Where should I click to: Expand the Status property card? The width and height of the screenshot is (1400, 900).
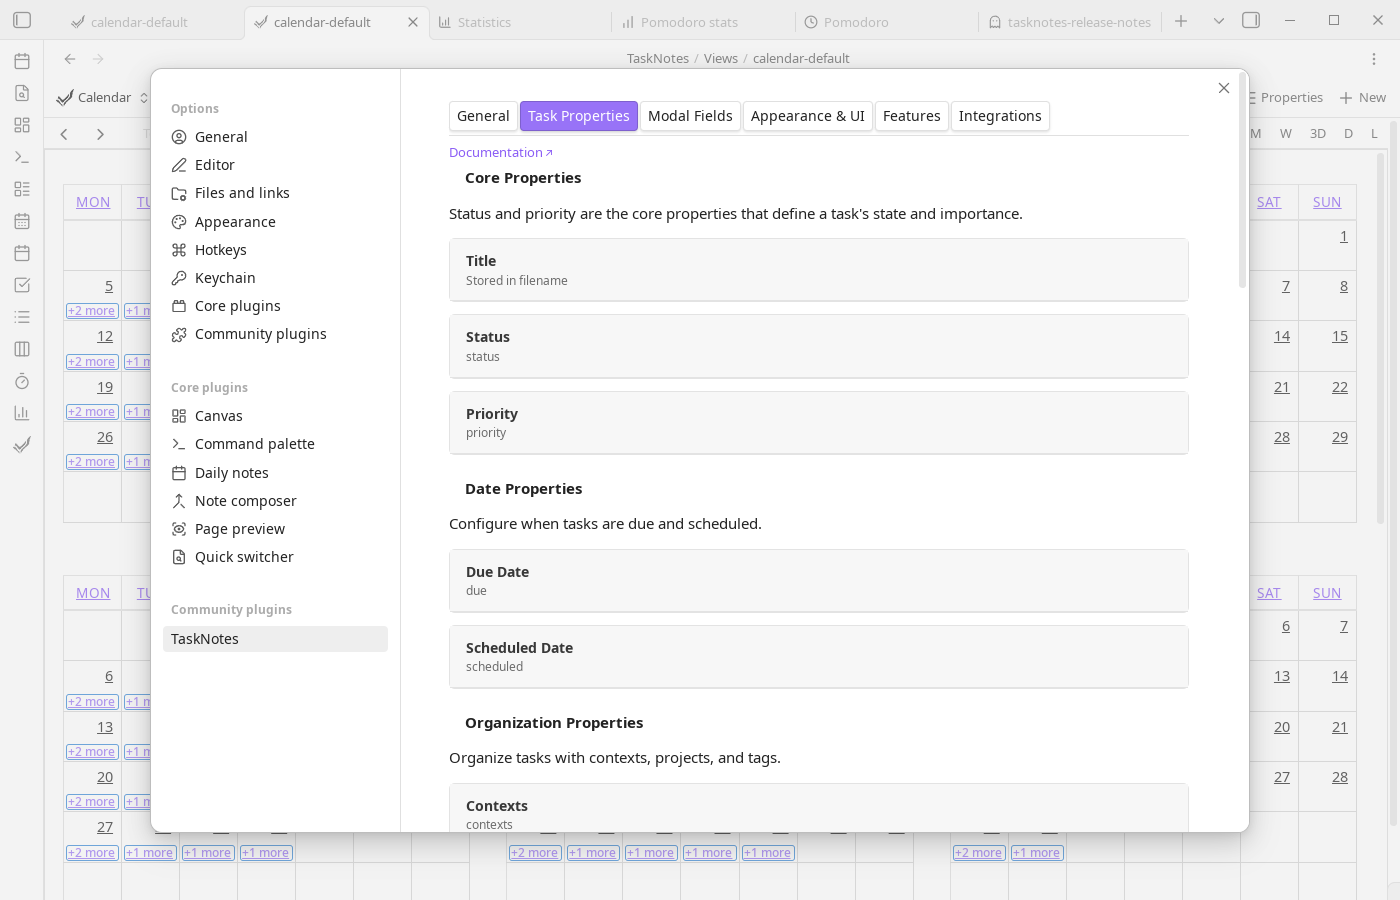pyautogui.click(x=818, y=346)
